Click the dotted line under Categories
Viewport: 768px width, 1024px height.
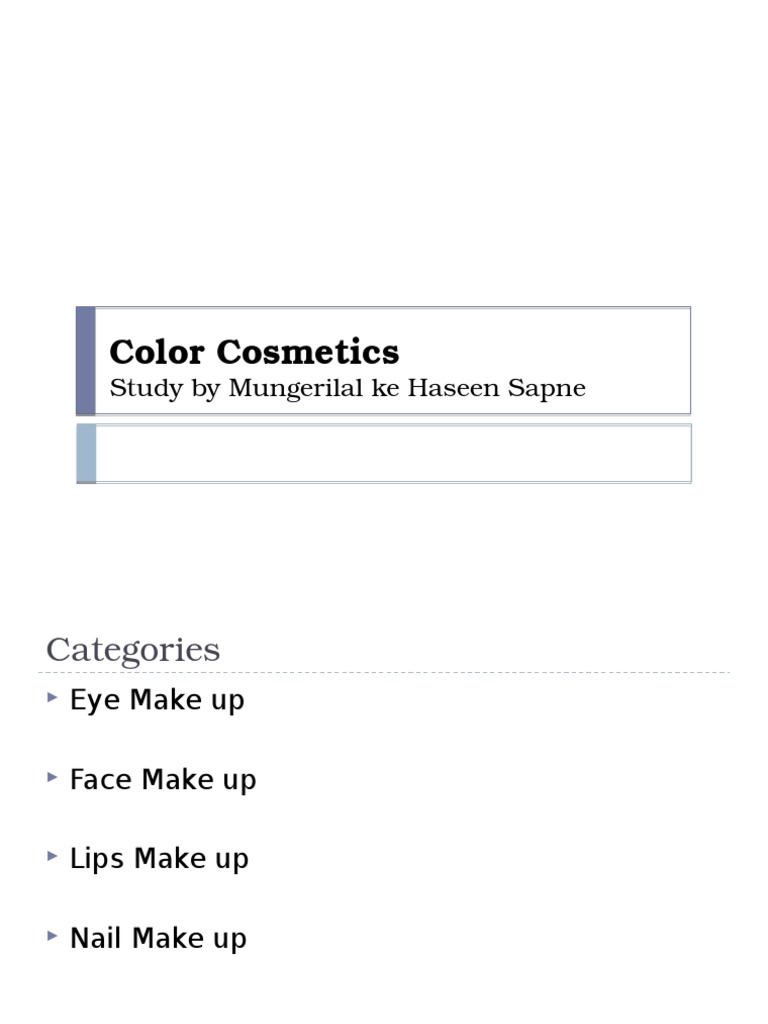click(x=388, y=673)
